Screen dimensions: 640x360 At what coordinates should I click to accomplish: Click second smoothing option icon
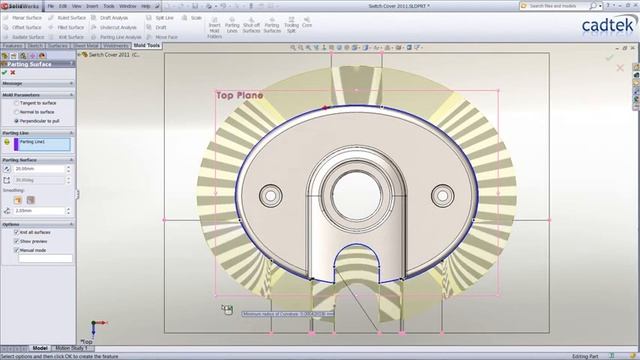(31, 200)
